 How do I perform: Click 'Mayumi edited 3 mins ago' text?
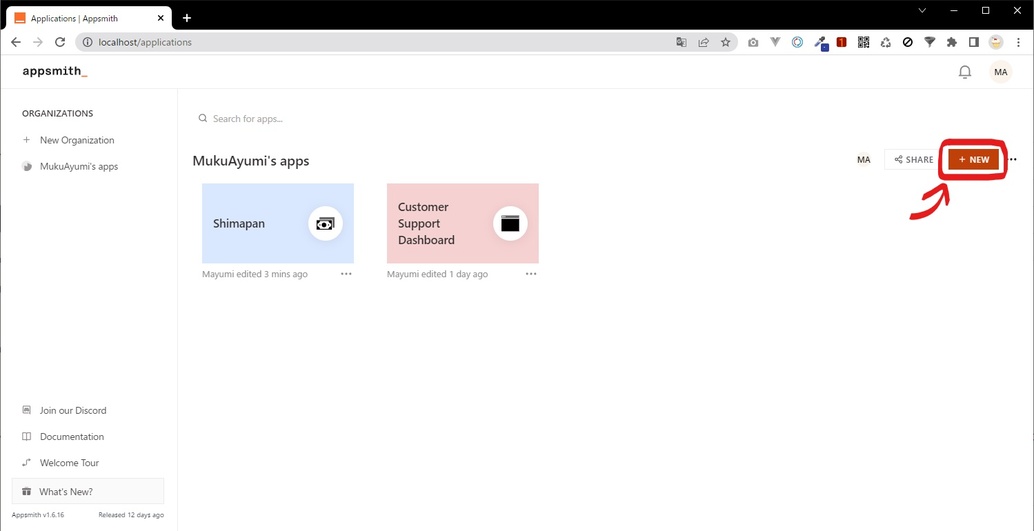(255, 274)
